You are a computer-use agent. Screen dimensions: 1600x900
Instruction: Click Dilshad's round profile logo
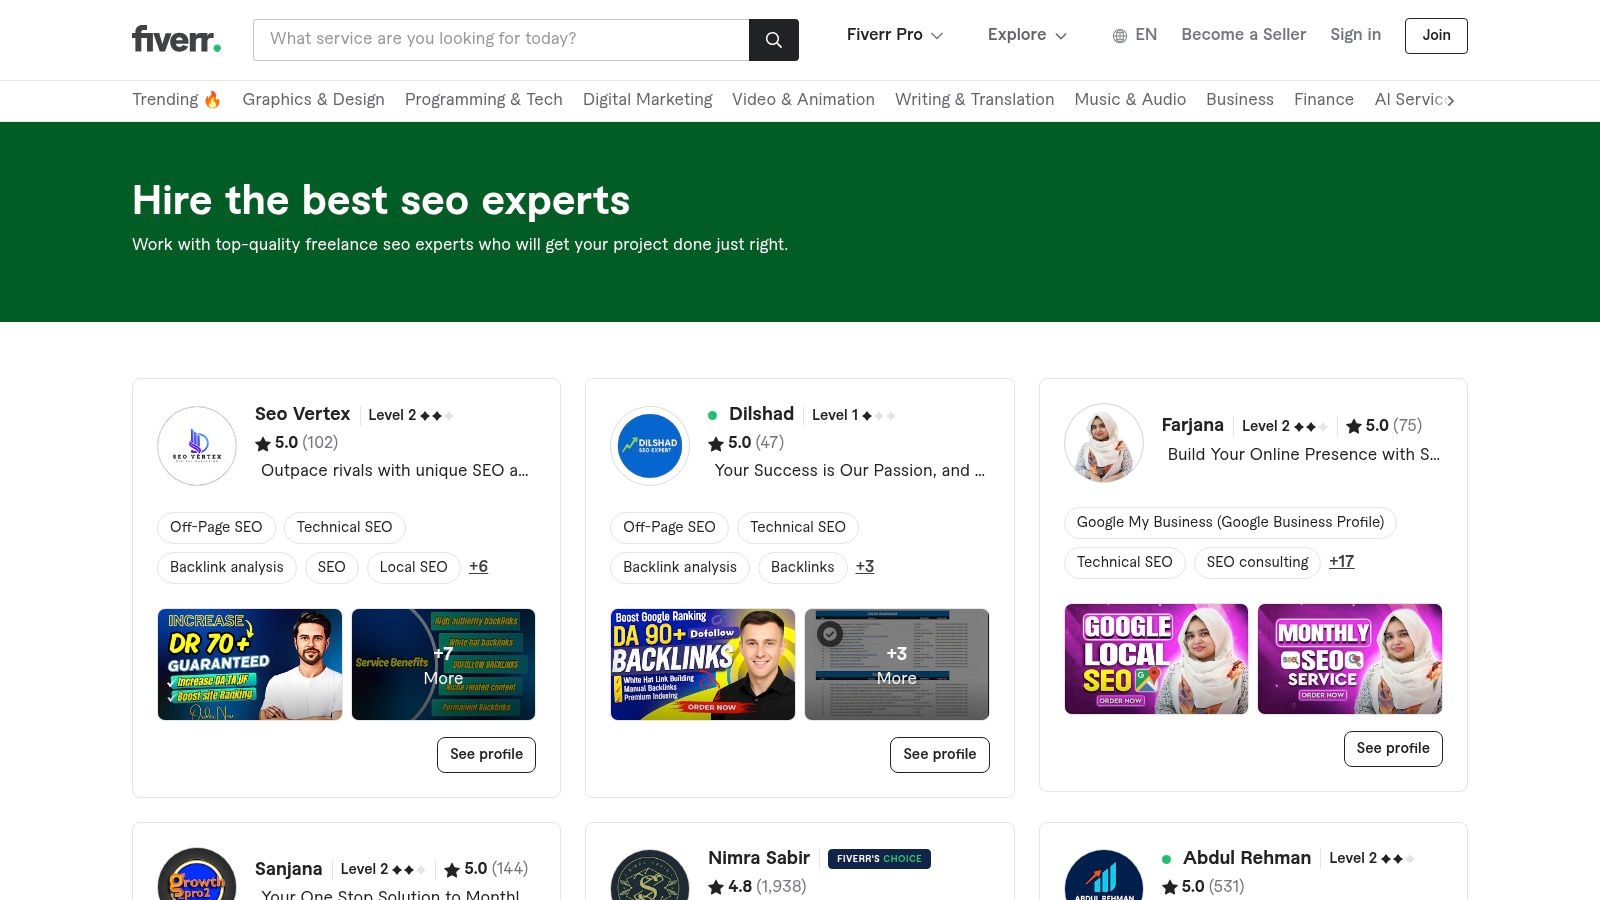pyautogui.click(x=650, y=446)
